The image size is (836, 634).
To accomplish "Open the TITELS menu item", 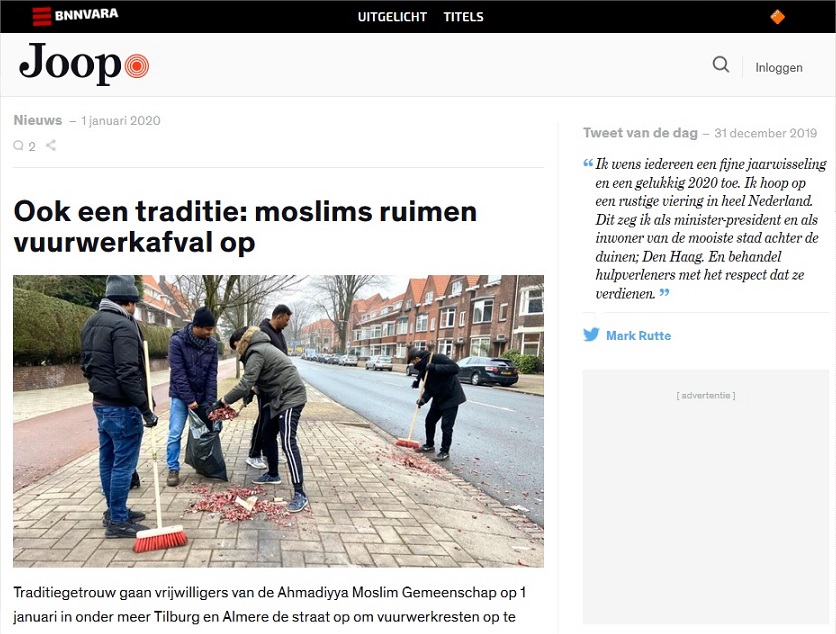I will 463,17.
